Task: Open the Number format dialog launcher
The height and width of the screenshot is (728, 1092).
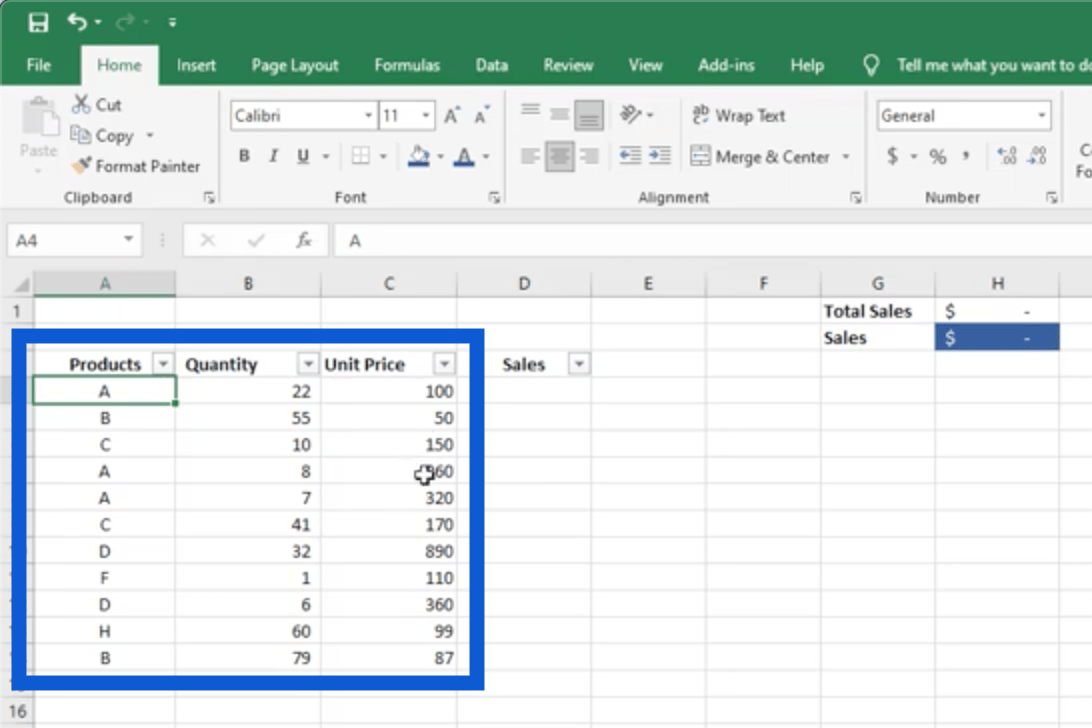Action: click(1051, 198)
